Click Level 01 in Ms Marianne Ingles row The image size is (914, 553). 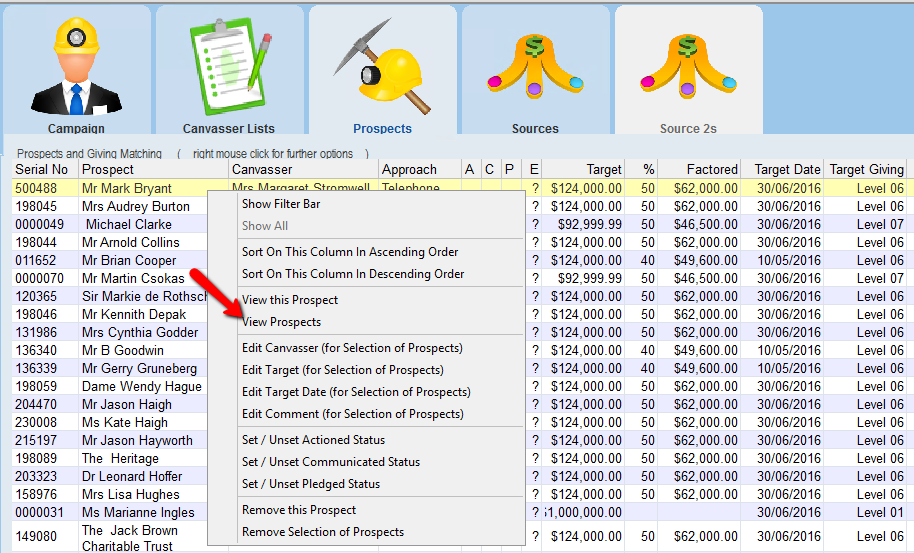point(880,513)
